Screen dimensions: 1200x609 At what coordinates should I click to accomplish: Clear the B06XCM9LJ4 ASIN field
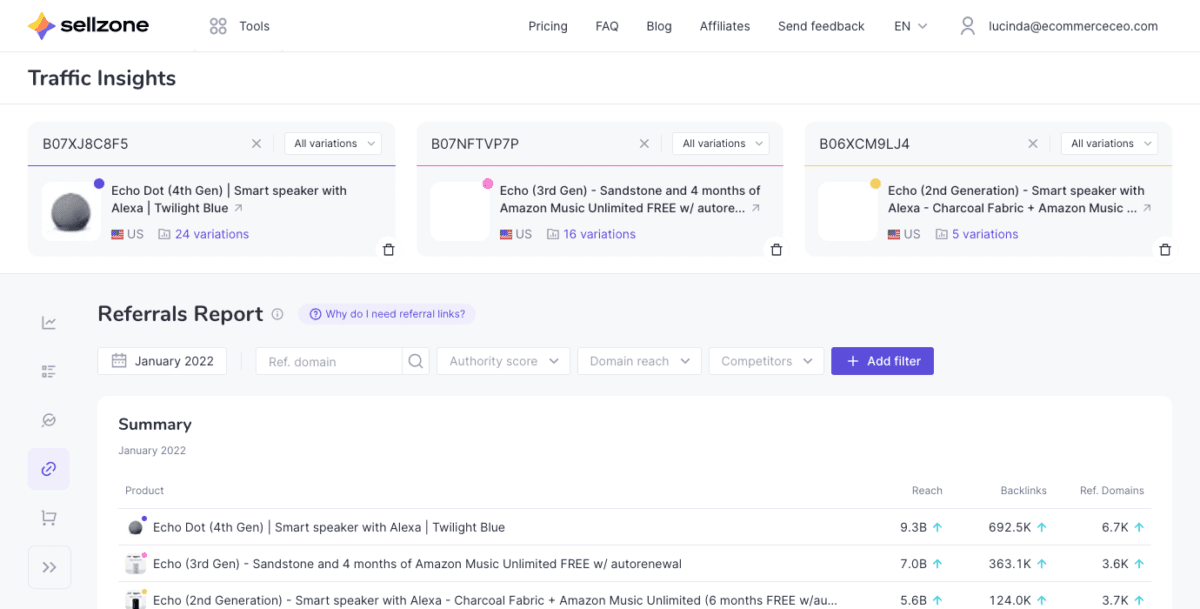coord(1033,144)
